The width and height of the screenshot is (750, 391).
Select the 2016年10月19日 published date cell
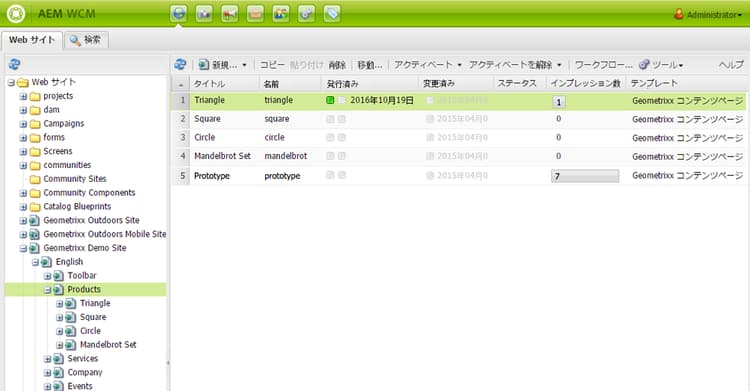pos(382,100)
